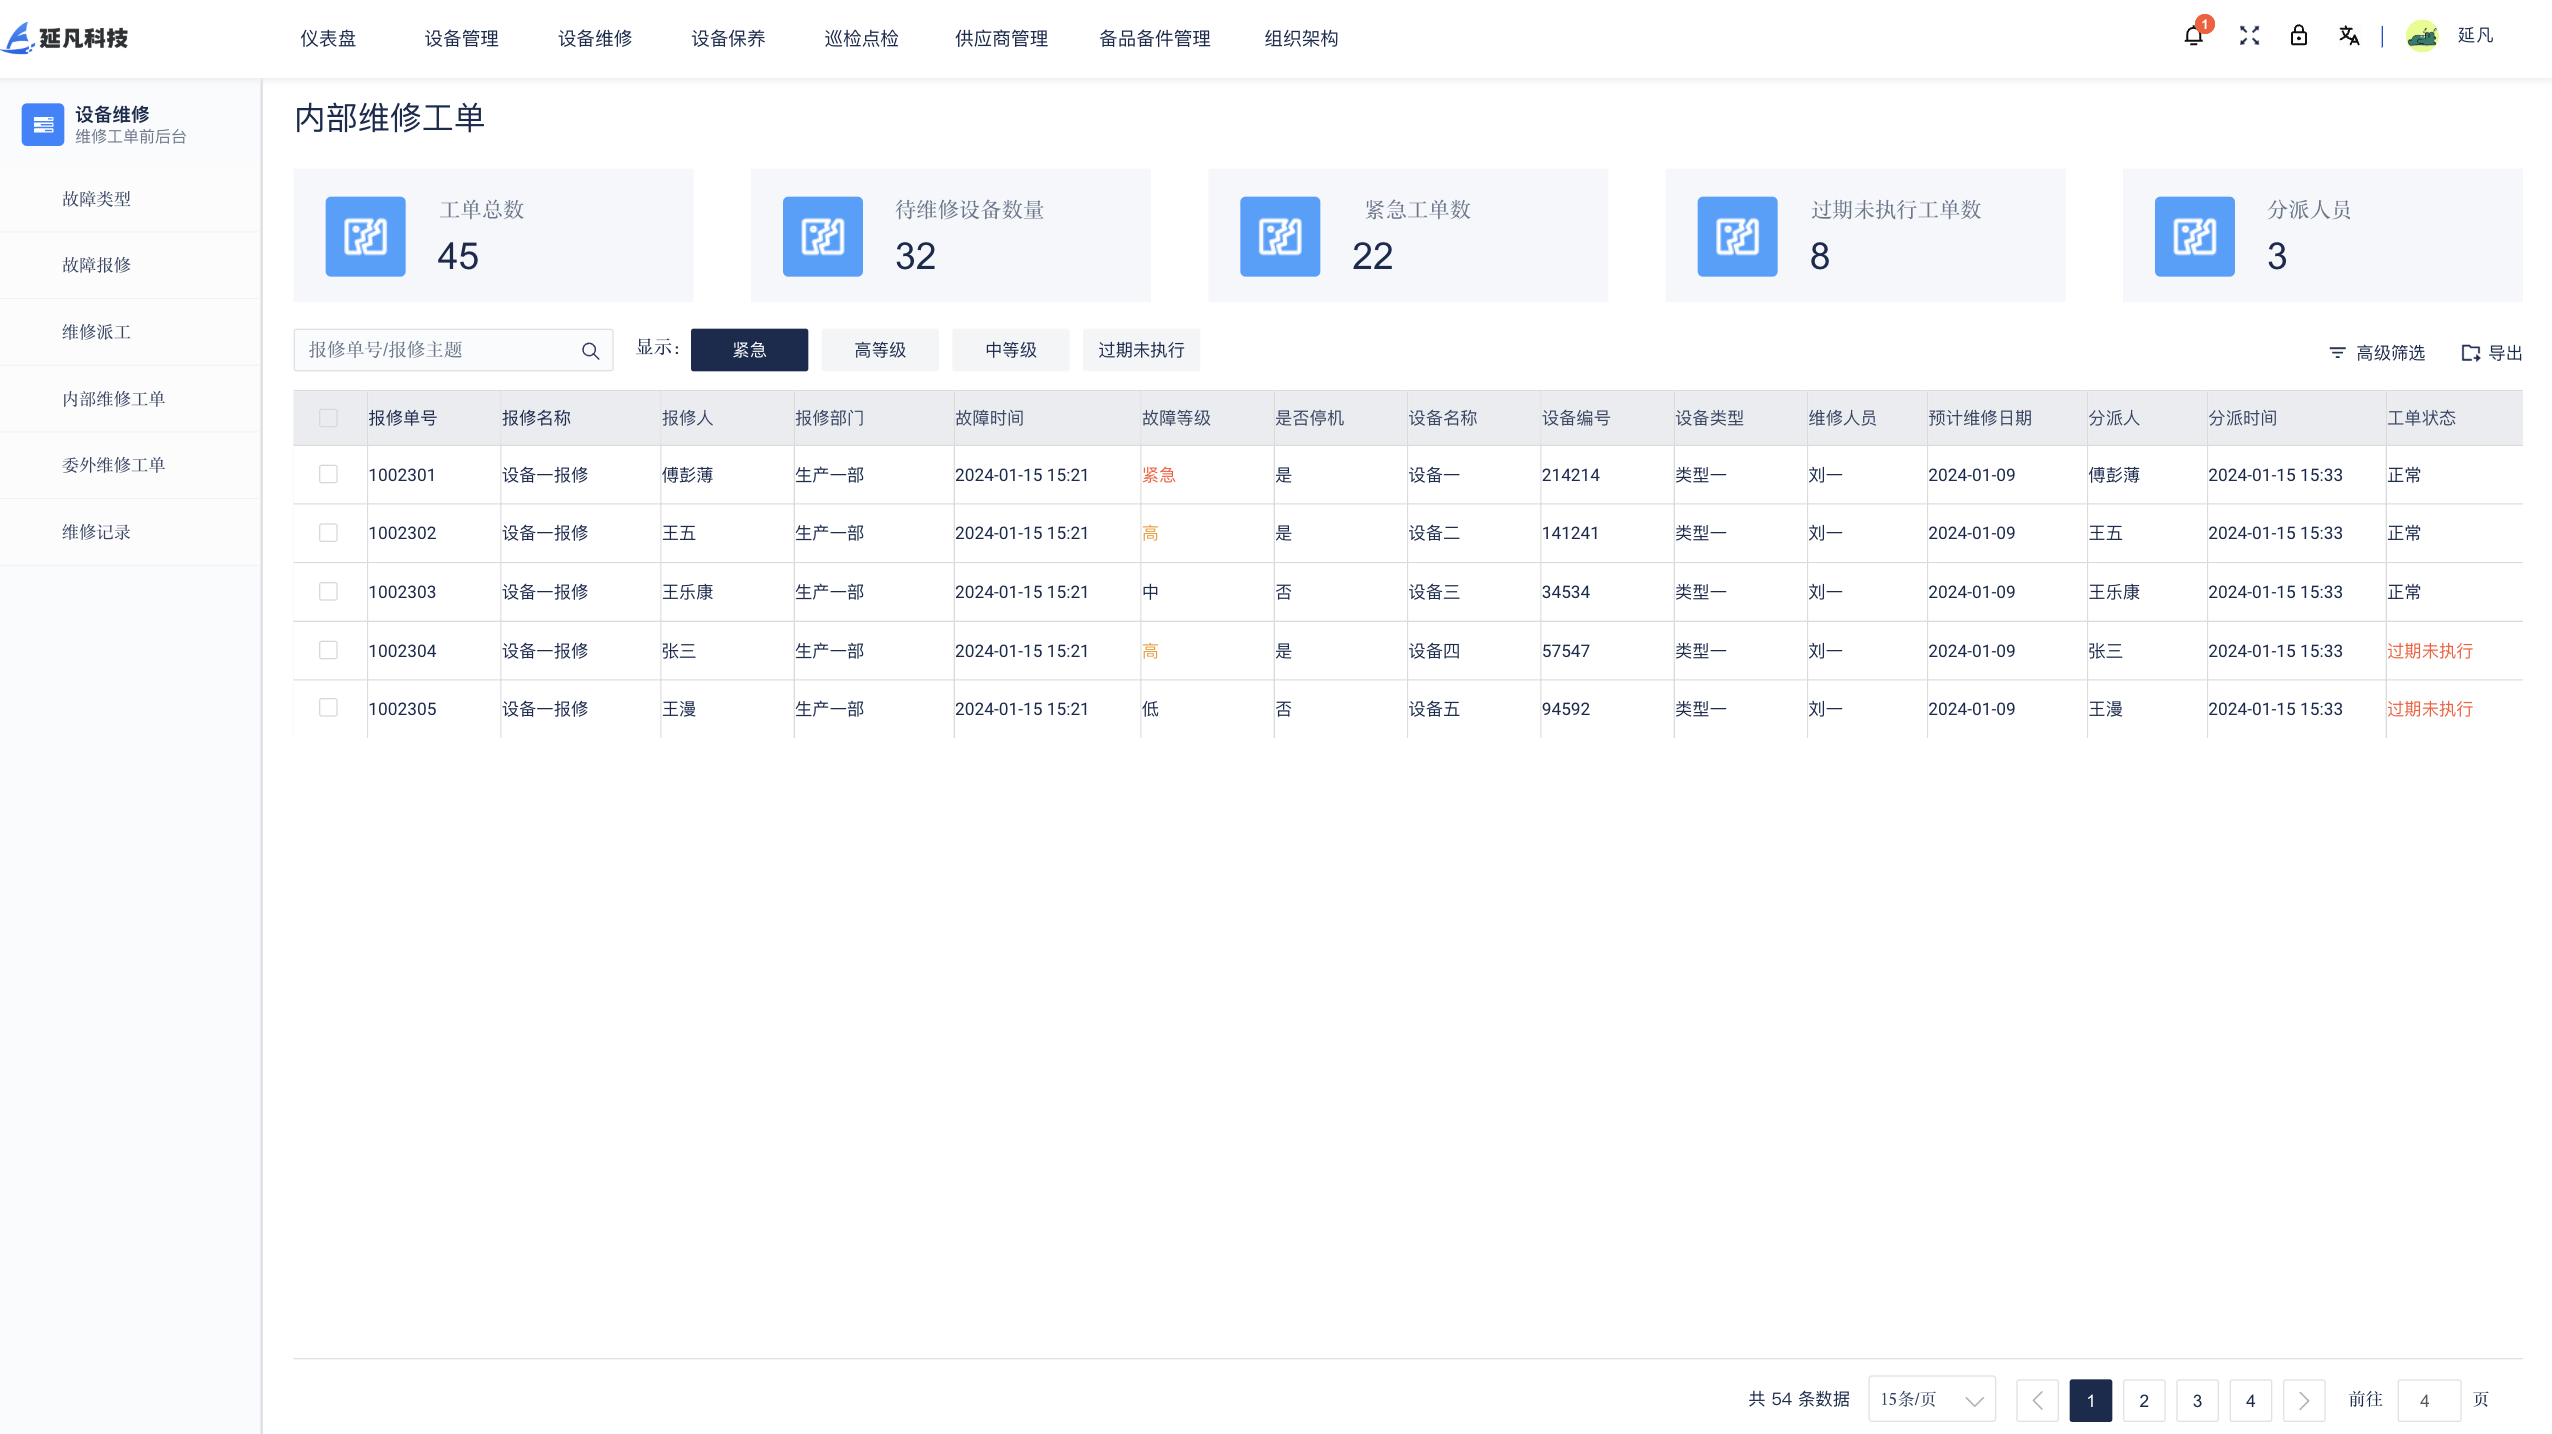The width and height of the screenshot is (2552, 1434).
Task: Check the select-all header checkbox
Action: [328, 418]
